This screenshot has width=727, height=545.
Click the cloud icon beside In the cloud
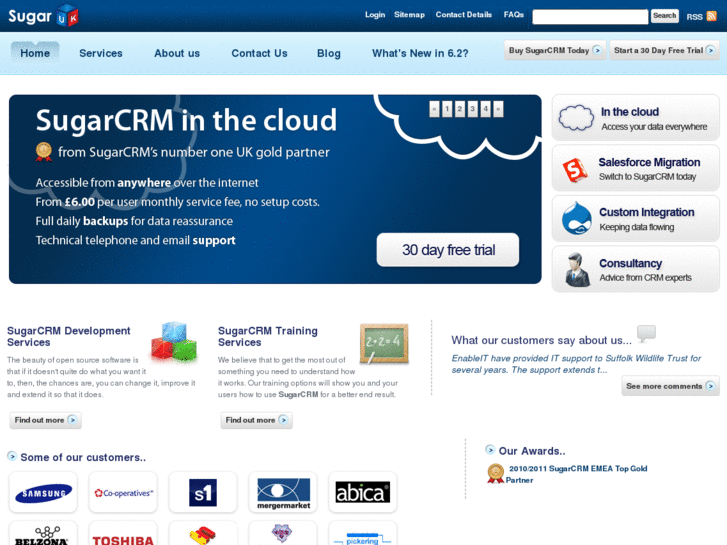tap(576, 118)
